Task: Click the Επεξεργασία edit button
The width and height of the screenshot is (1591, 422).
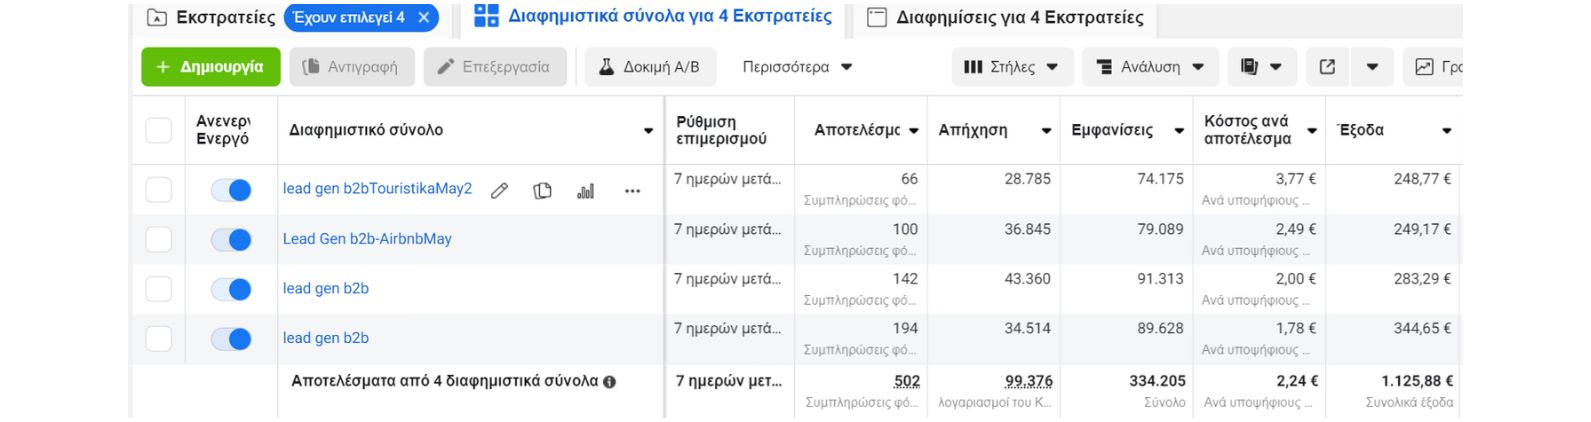Action: 495,67
